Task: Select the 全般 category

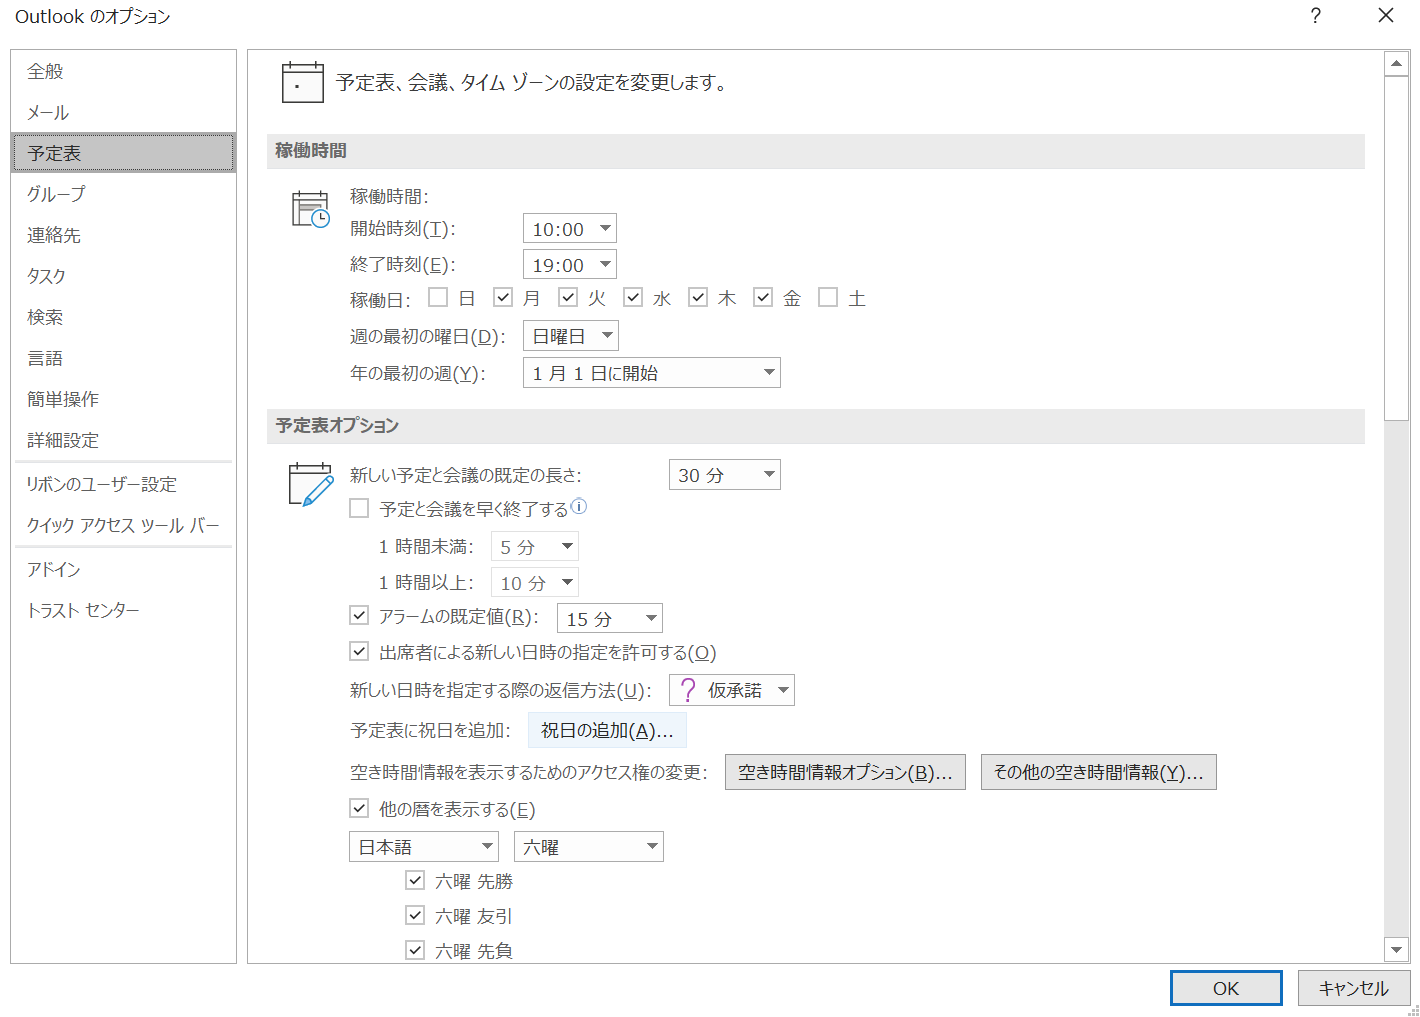Action: tap(124, 71)
